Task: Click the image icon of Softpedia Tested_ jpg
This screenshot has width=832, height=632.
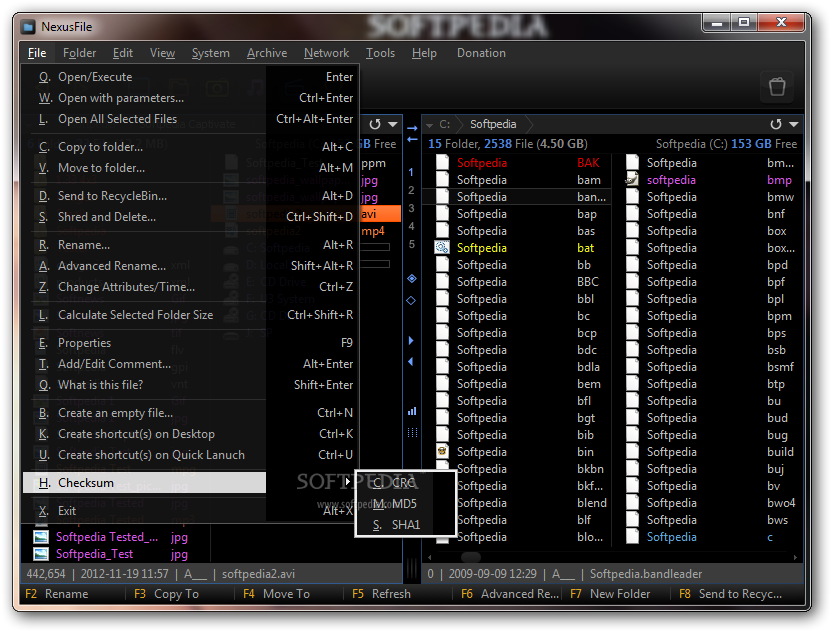Action: (x=41, y=537)
